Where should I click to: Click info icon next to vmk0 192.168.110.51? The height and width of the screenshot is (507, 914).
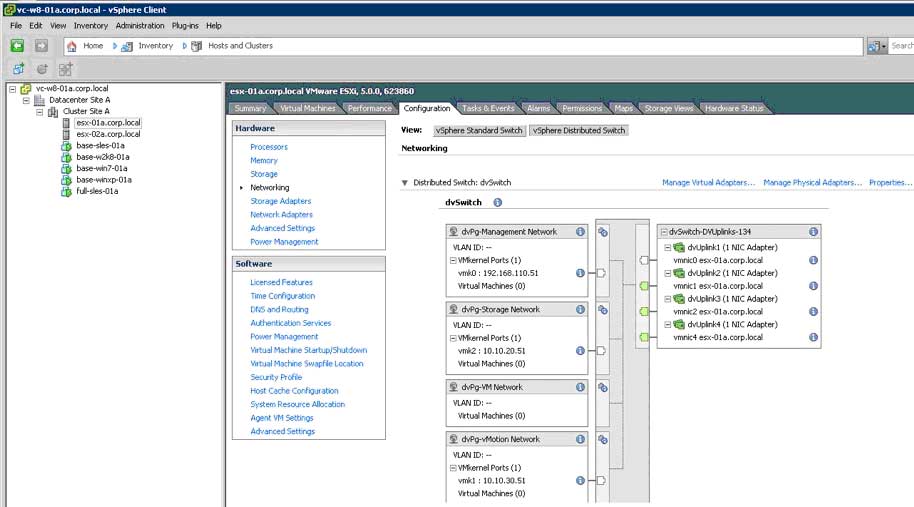pos(580,273)
